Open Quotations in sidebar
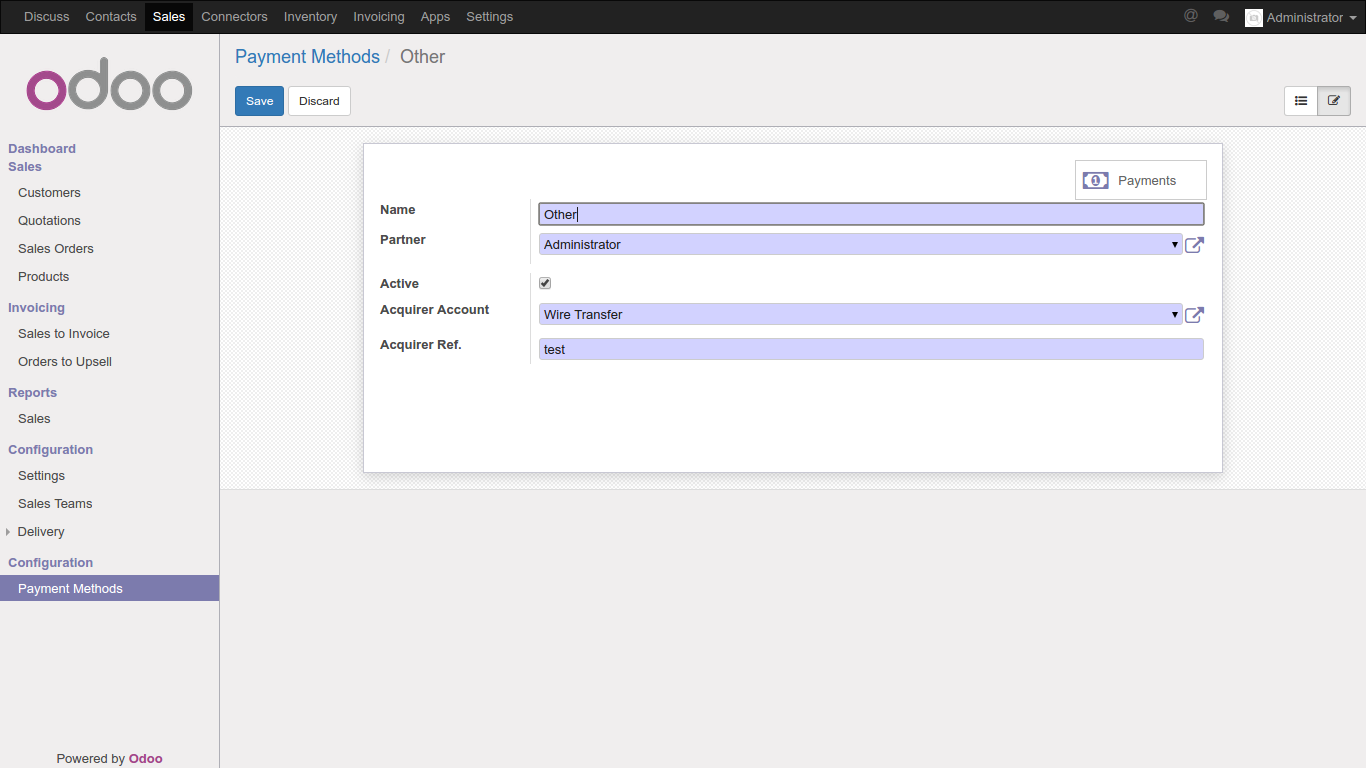 [x=110, y=221]
